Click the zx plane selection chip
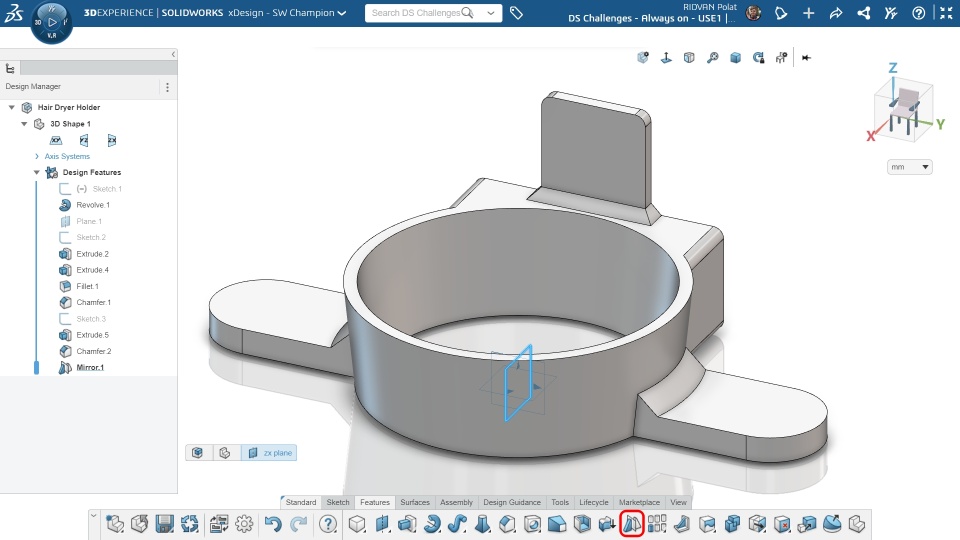This screenshot has width=960, height=540. point(269,452)
